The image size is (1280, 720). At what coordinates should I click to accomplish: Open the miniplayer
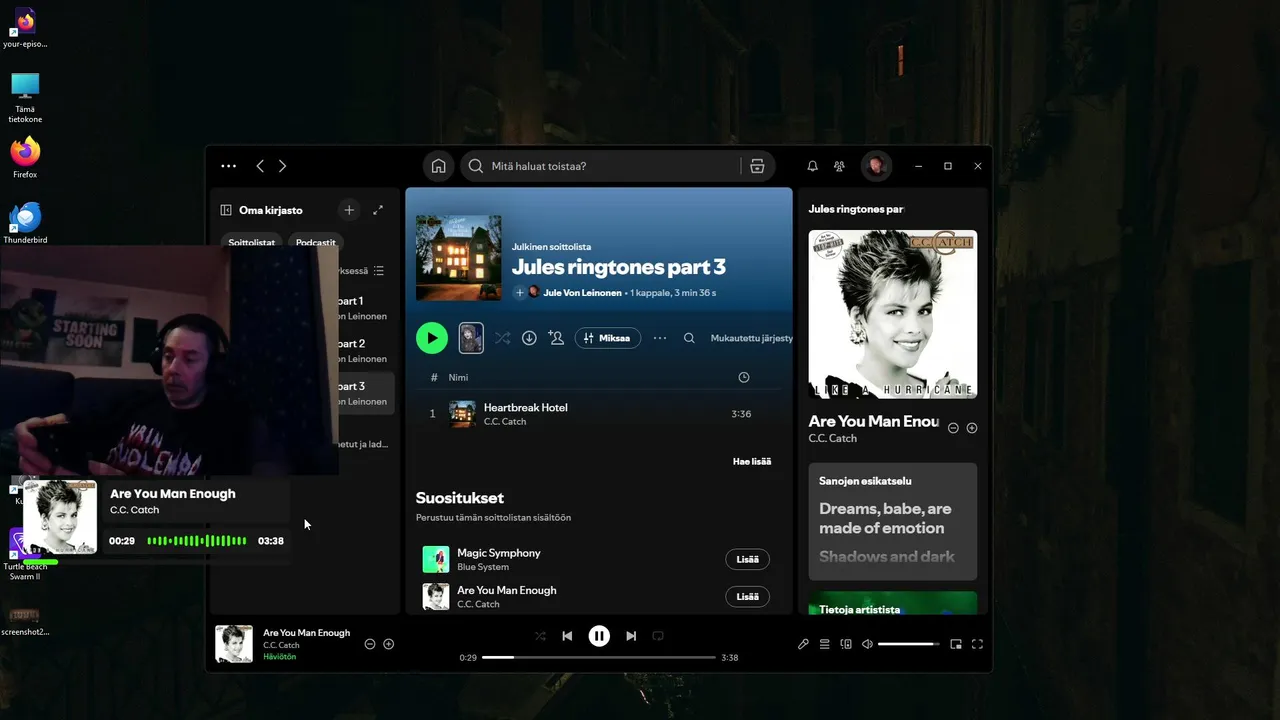click(x=956, y=644)
